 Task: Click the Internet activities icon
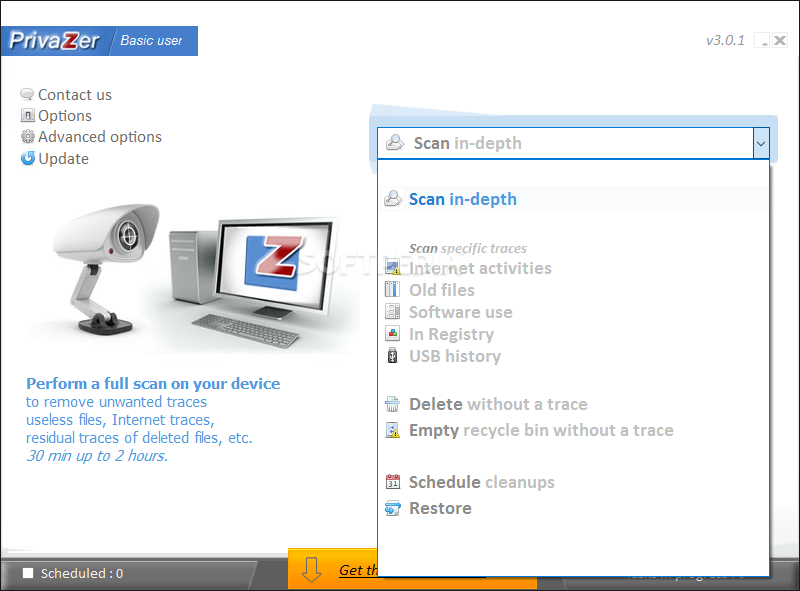click(x=392, y=267)
